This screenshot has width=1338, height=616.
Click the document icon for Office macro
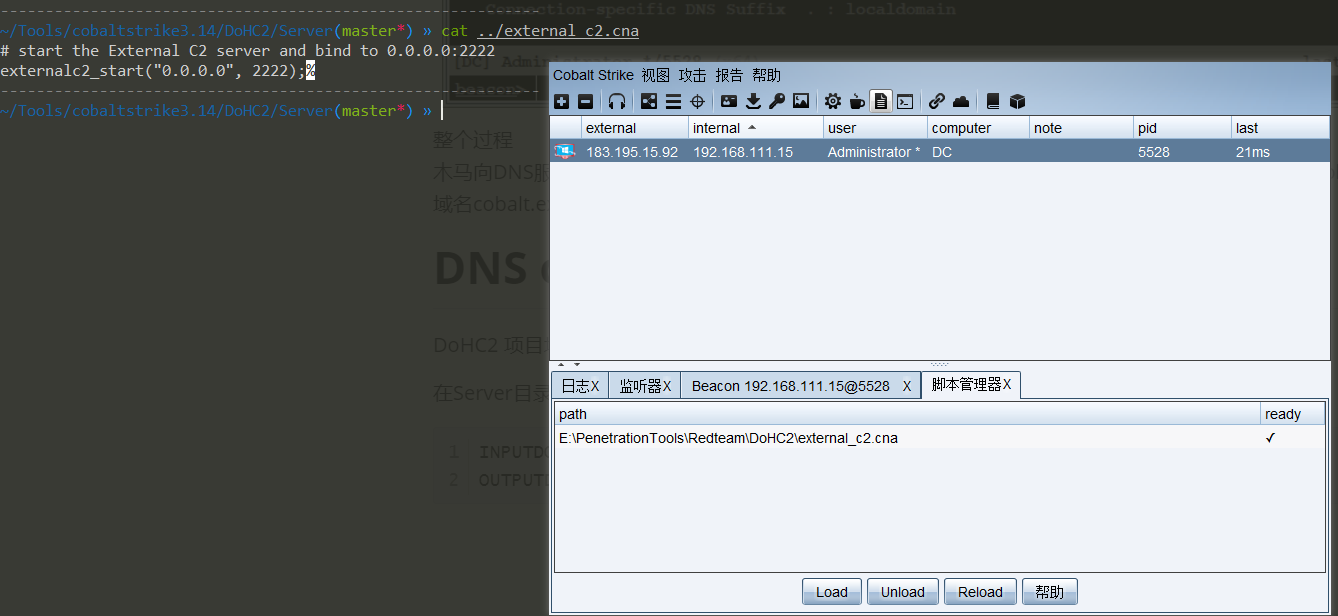(881, 101)
